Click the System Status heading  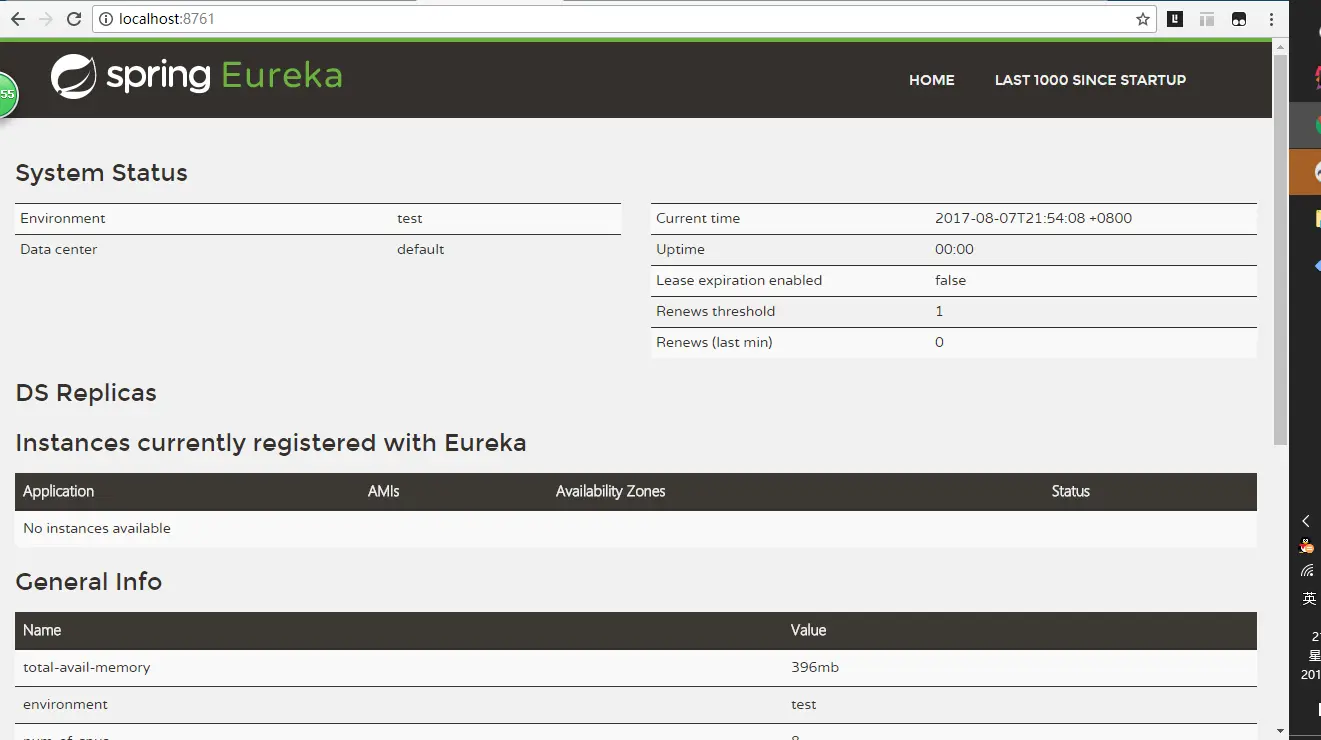coord(102,173)
